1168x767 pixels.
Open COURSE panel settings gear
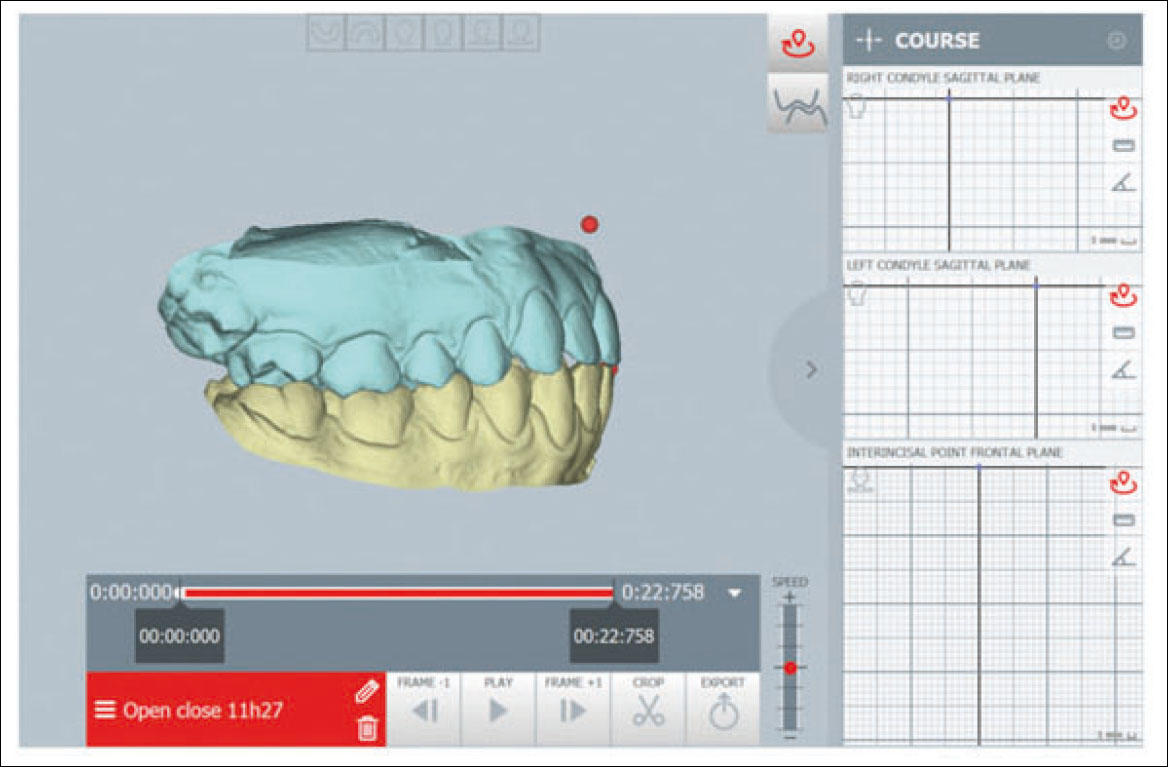click(1116, 40)
